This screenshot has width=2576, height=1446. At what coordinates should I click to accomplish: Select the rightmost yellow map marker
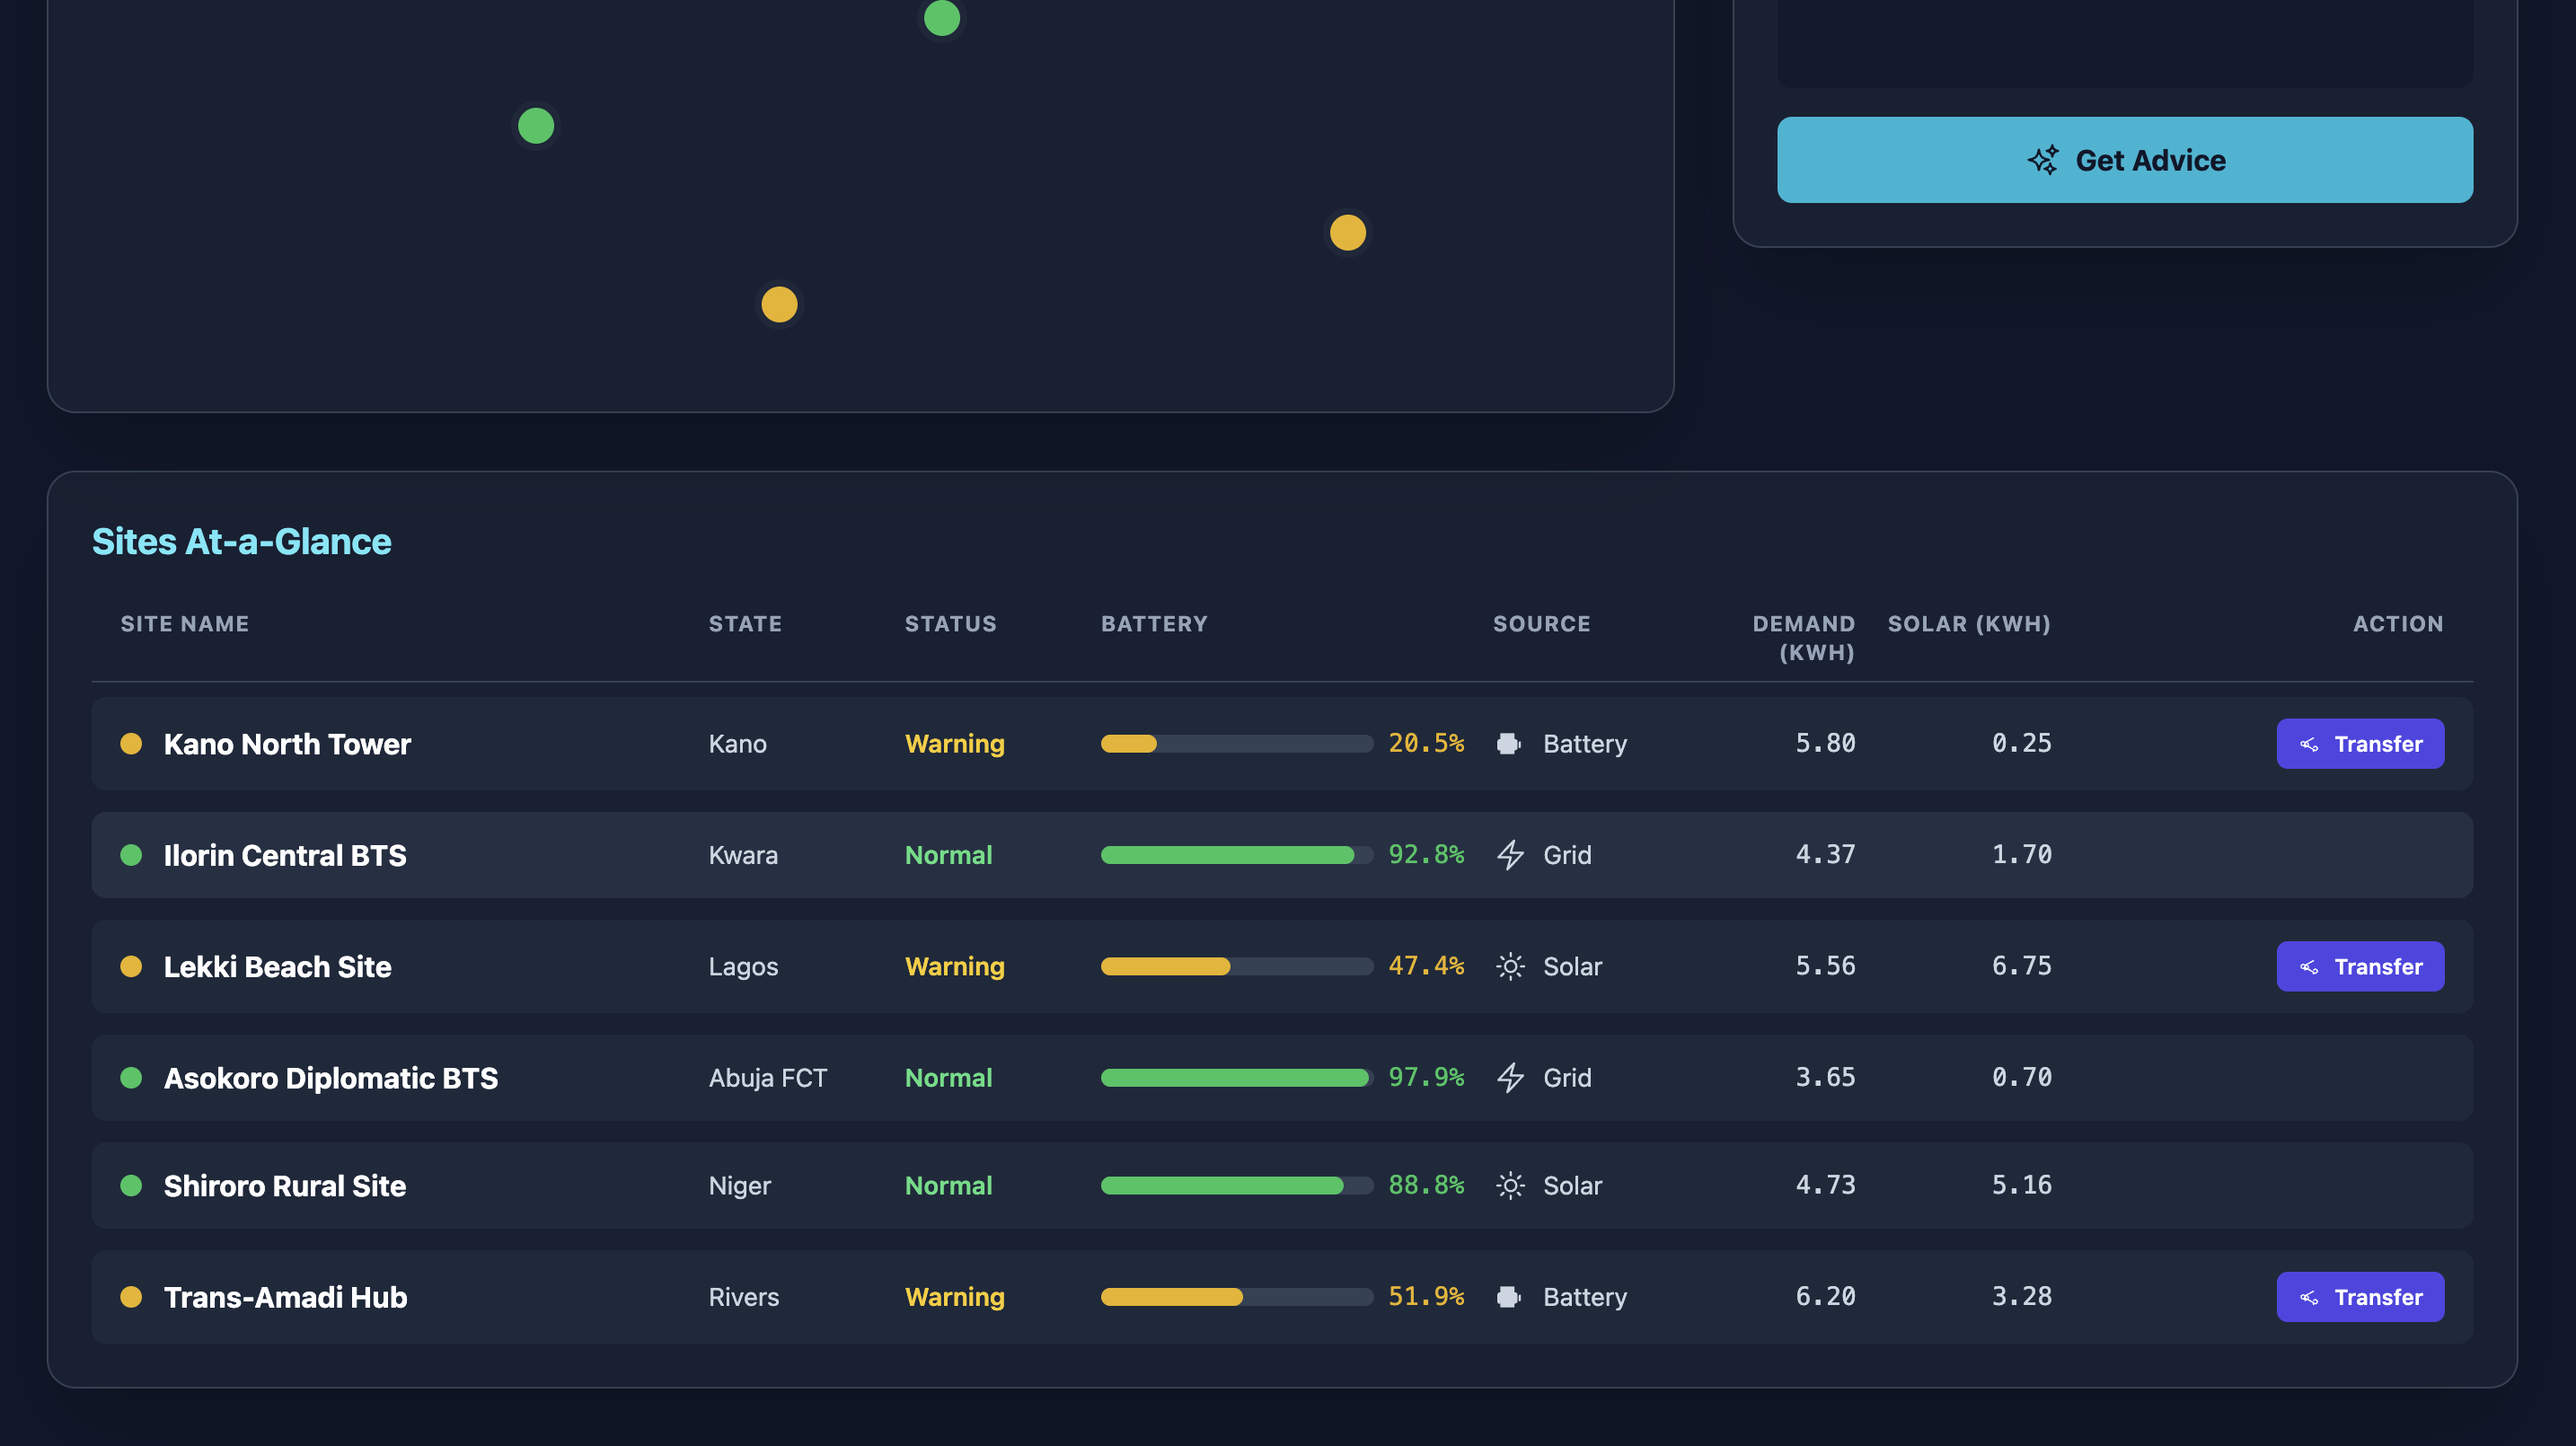(1347, 233)
